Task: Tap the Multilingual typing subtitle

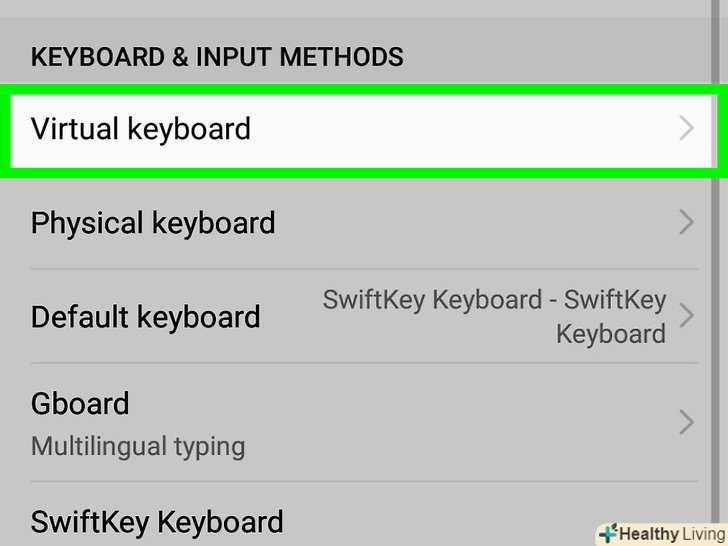Action: pyautogui.click(x=138, y=445)
